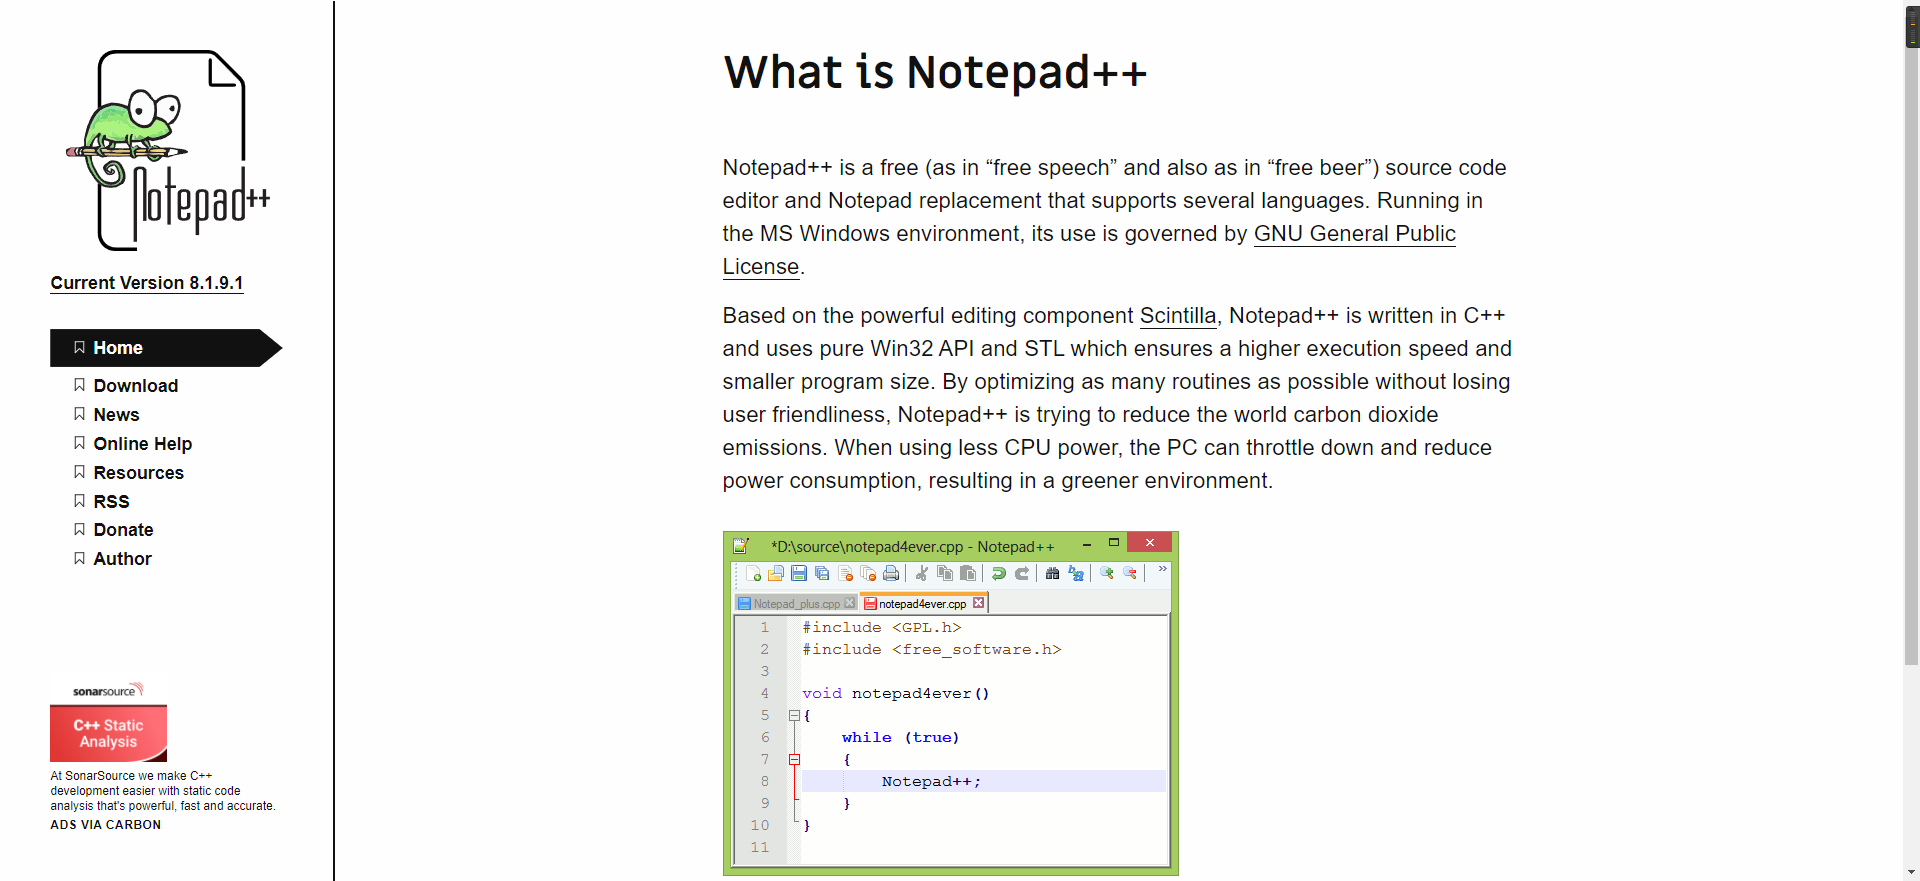The height and width of the screenshot is (881, 1920).
Task: Collapse the fold marker on line 5
Action: (794, 715)
